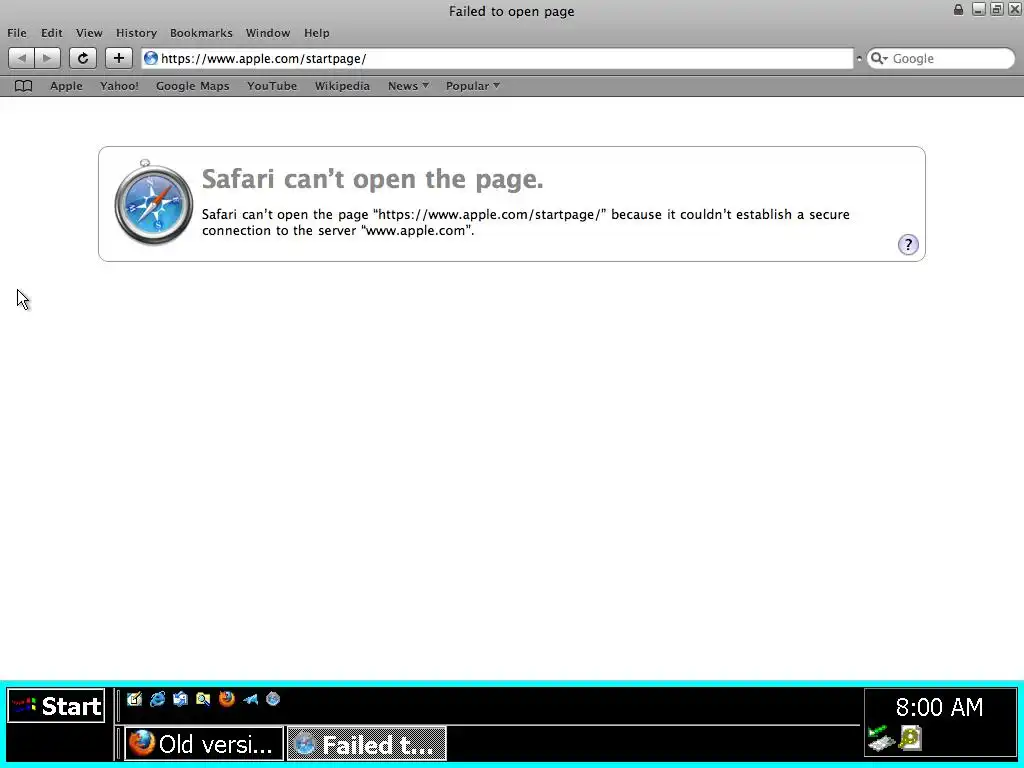Open the Help menu
Screen dimensions: 1024x768
click(x=317, y=33)
